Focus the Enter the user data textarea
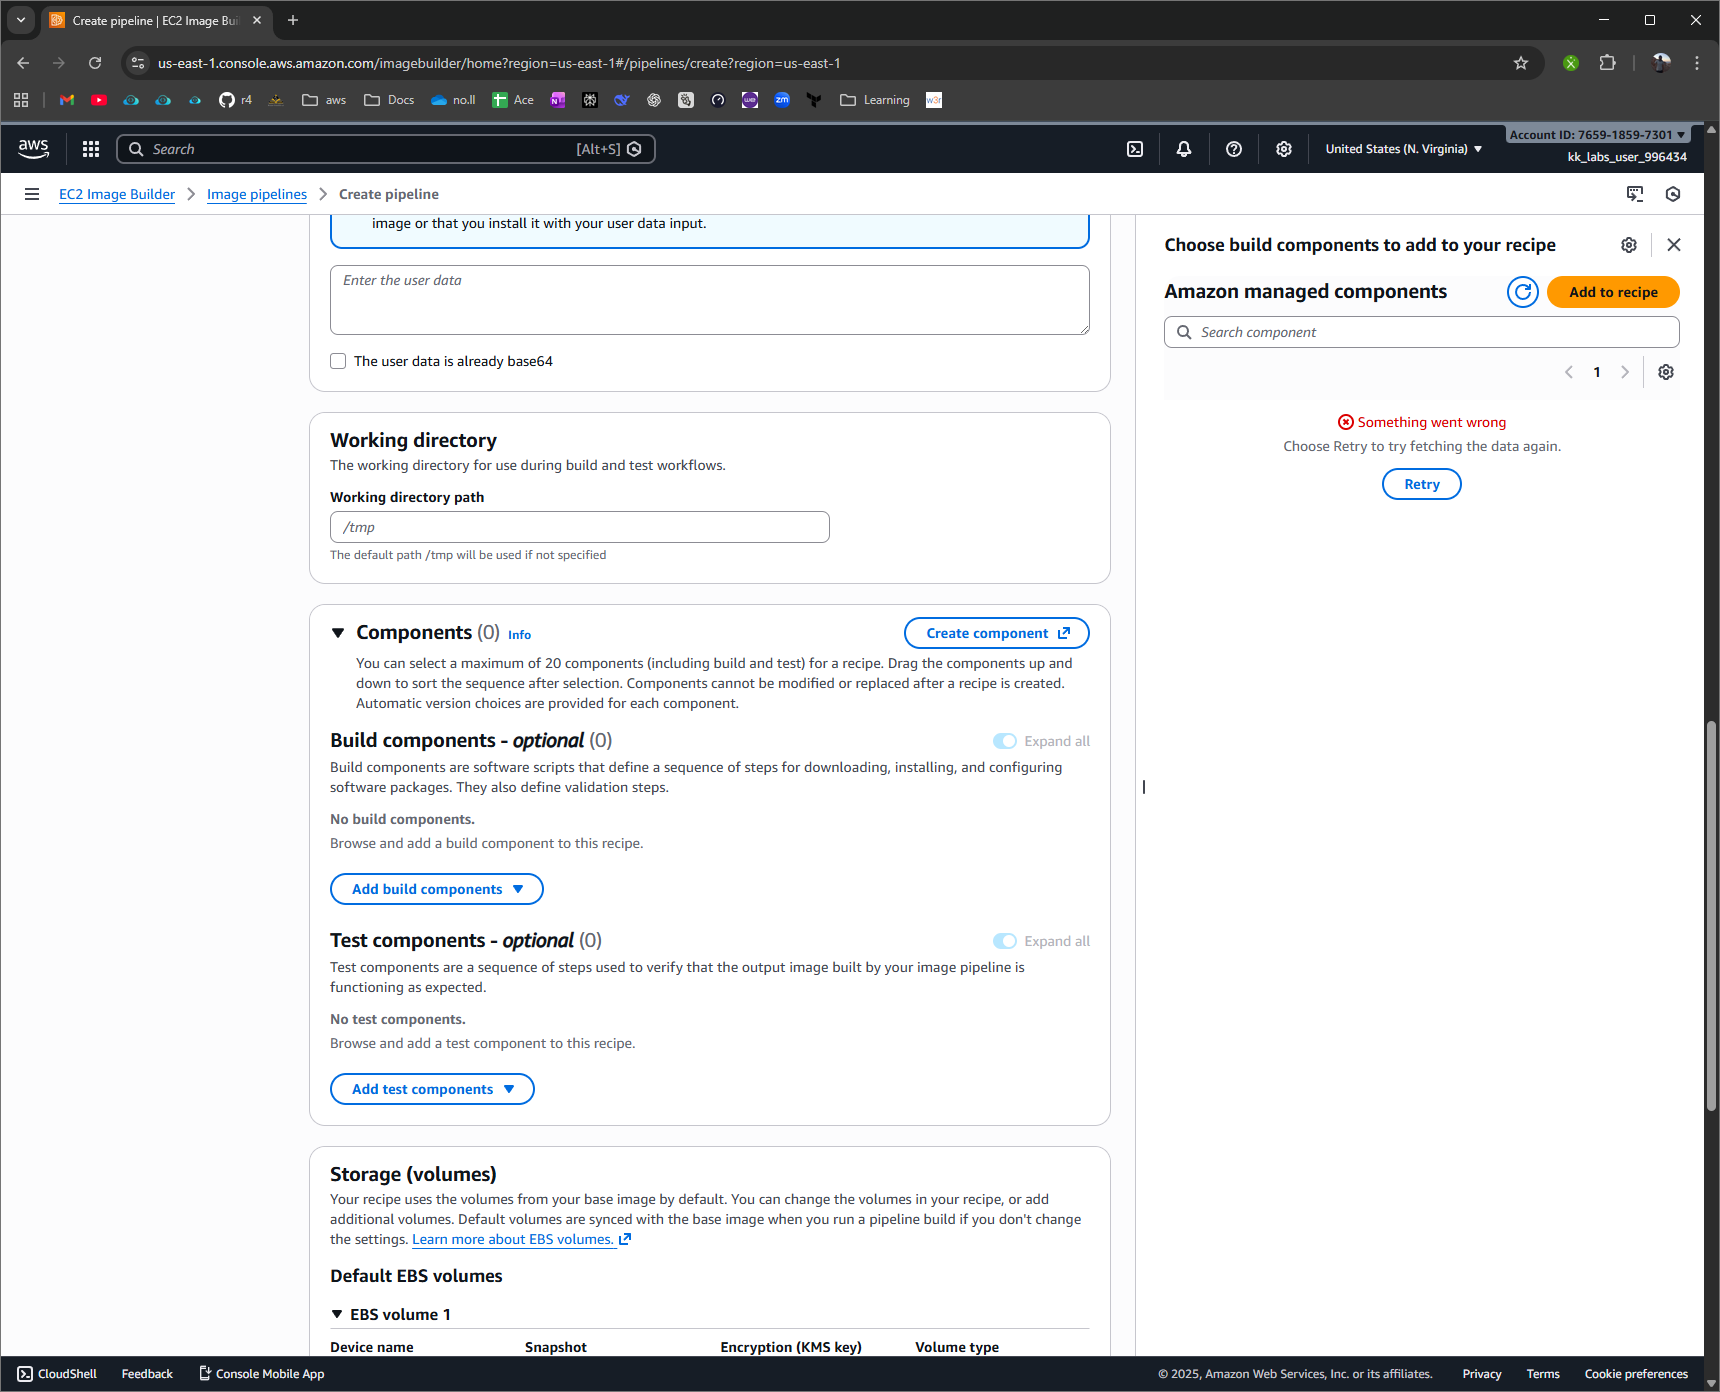The width and height of the screenshot is (1720, 1392). (x=710, y=300)
